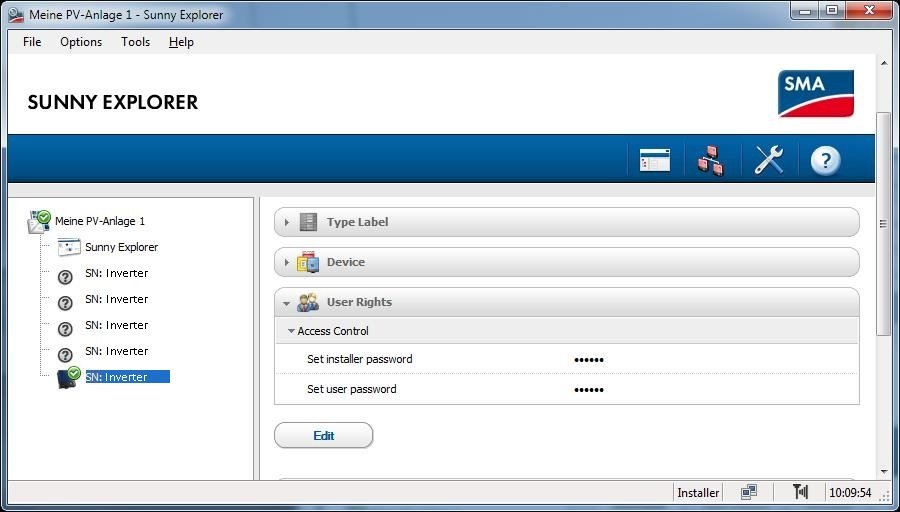Open the help question mark icon
Image resolution: width=900 pixels, height=512 pixels.
click(x=825, y=160)
